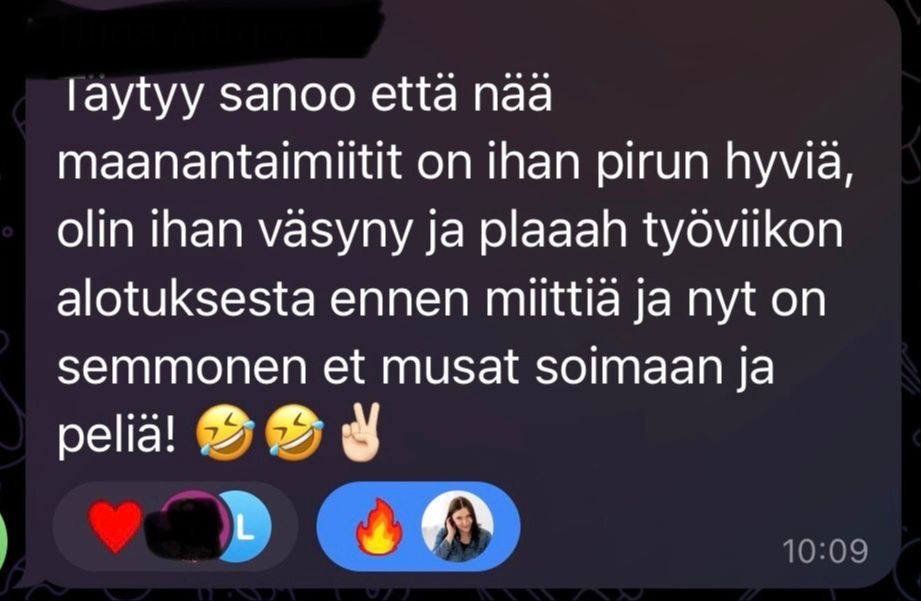Tap the first rolling-laughing emoji in message
Image resolution: width=921 pixels, height=601 pixels.
tap(224, 432)
